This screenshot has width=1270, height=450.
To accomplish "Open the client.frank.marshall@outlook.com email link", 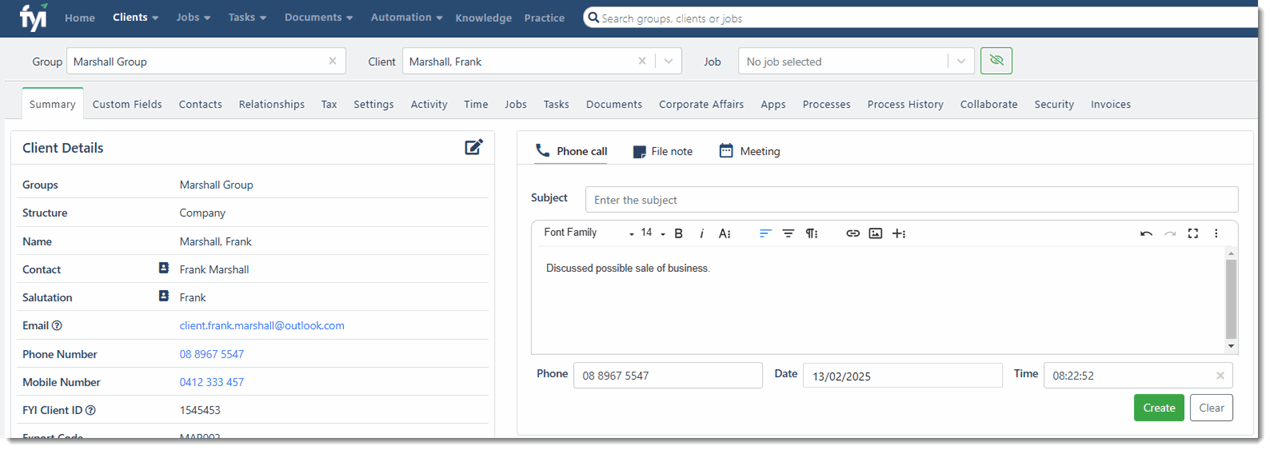I will pyautogui.click(x=262, y=325).
